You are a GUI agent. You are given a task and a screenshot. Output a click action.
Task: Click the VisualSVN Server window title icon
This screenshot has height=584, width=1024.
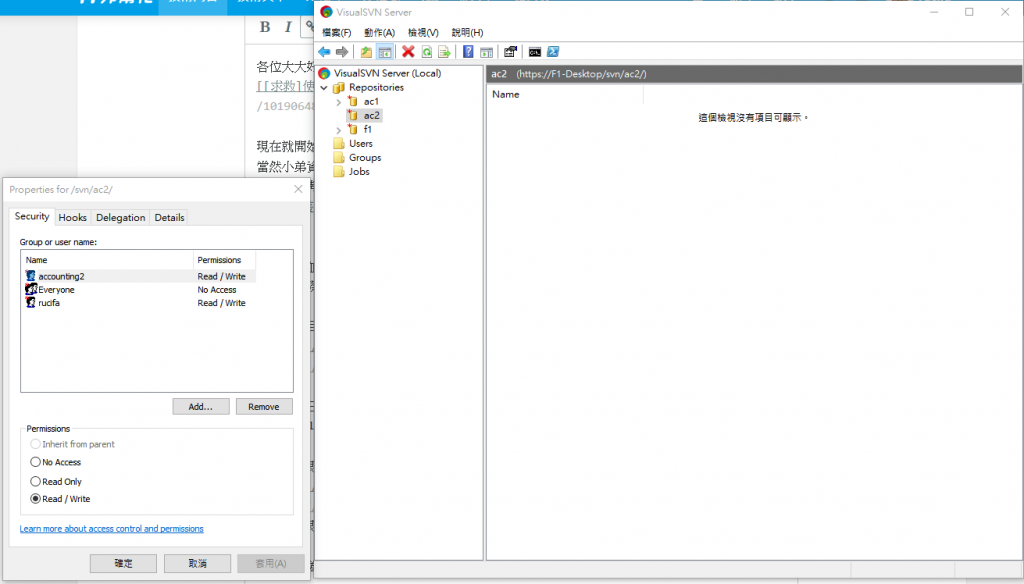point(326,12)
